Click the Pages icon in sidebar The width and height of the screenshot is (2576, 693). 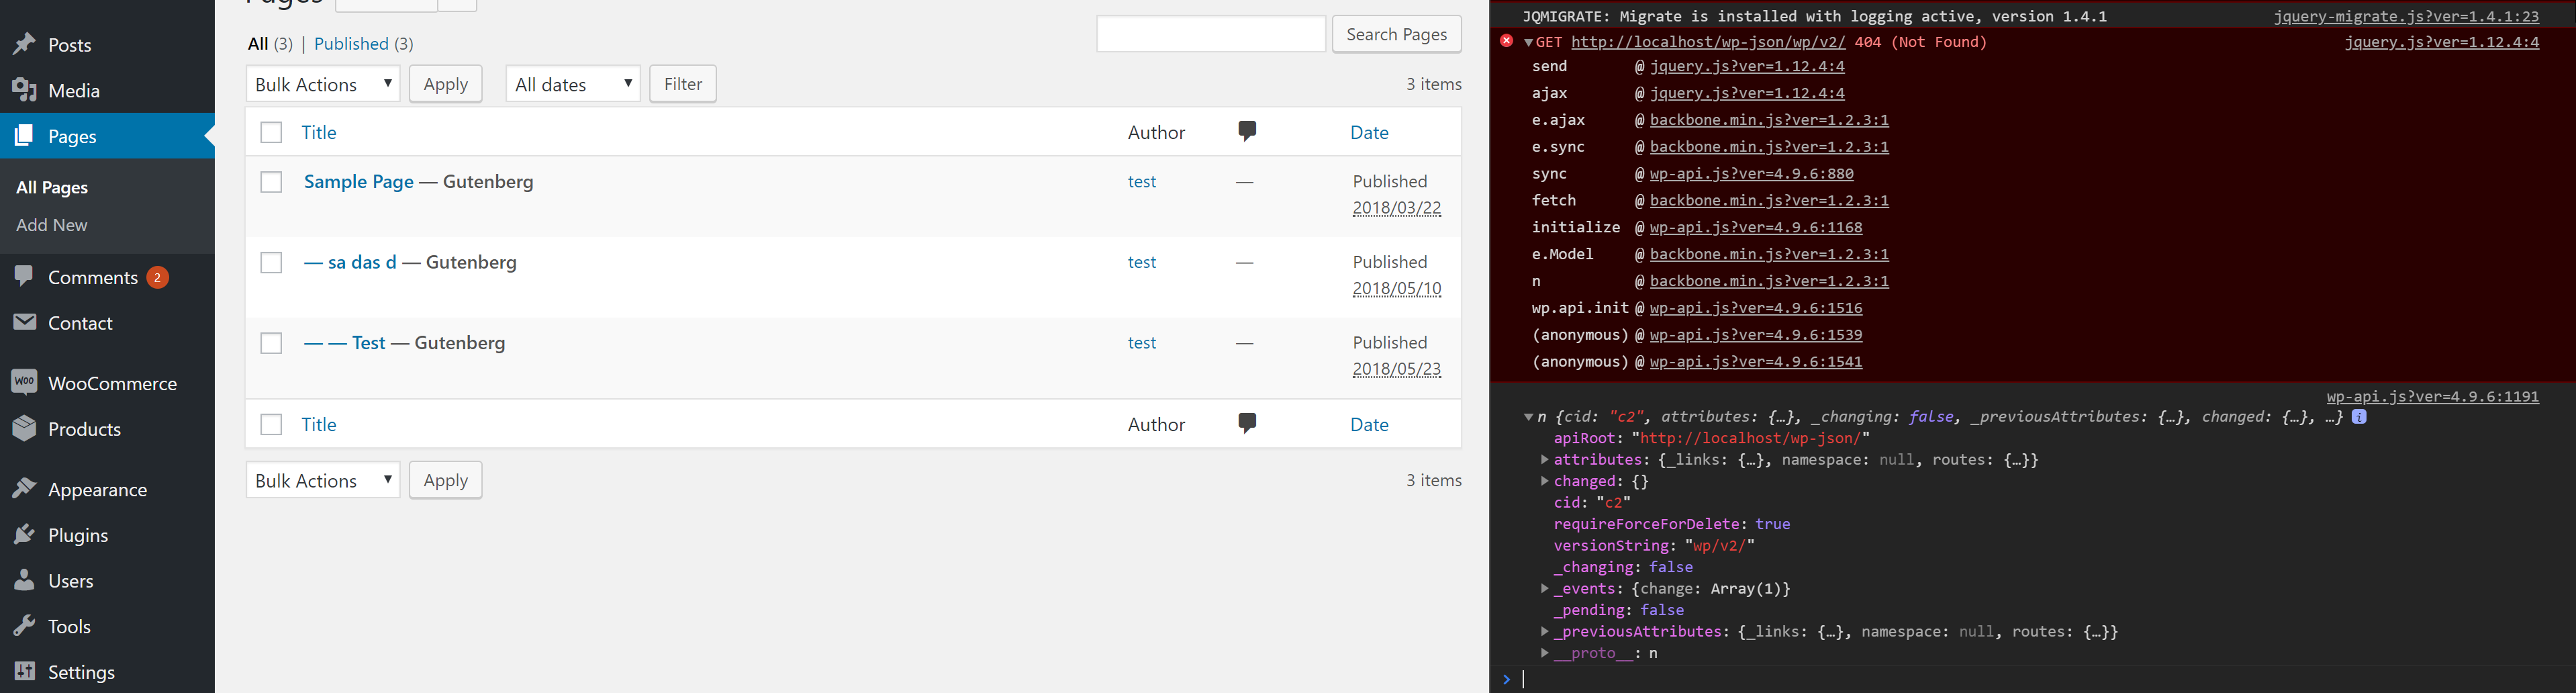tap(25, 136)
